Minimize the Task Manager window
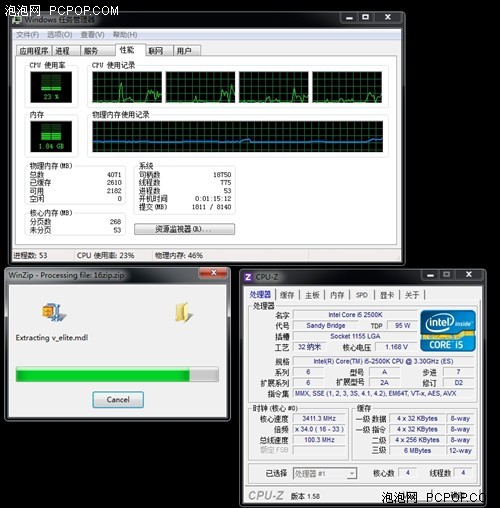This screenshot has width=500, height=508. [349, 18]
